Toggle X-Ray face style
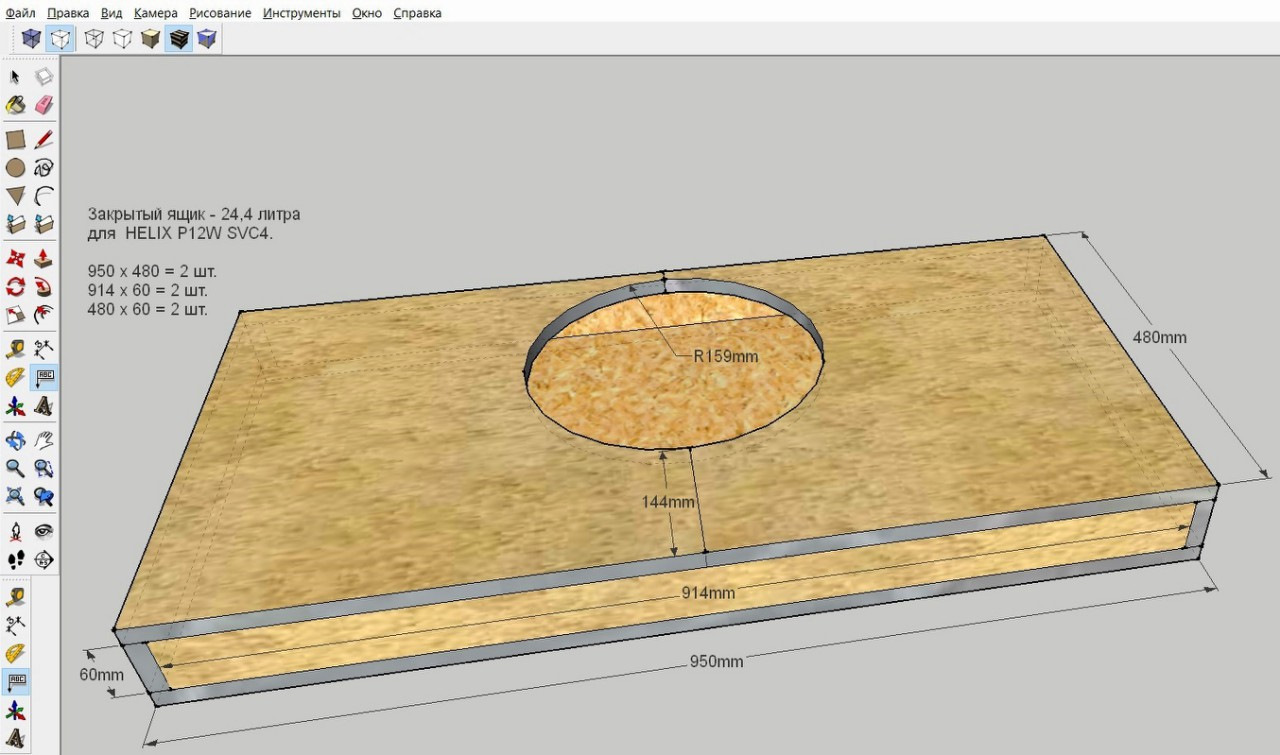This screenshot has width=1280, height=755. tap(33, 39)
